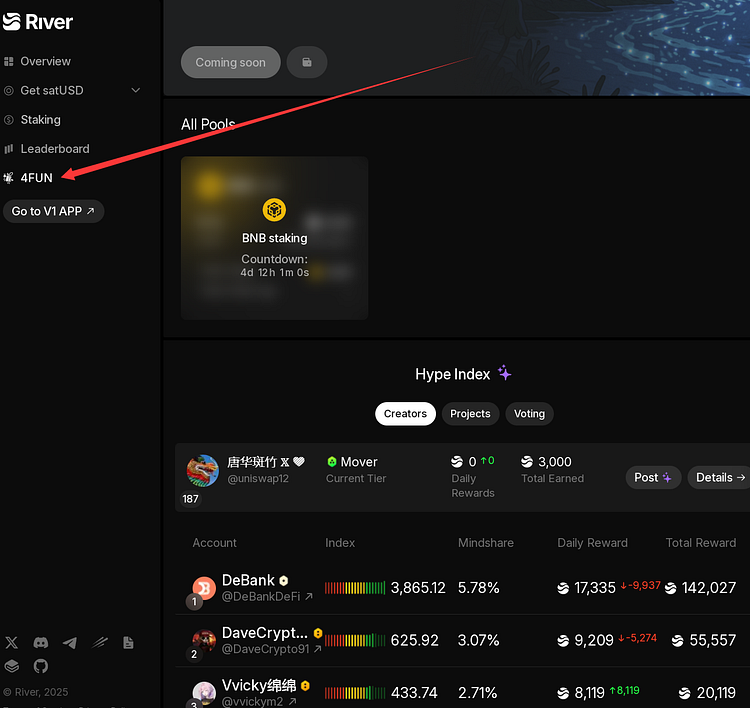Open the Discord icon link

(41, 642)
